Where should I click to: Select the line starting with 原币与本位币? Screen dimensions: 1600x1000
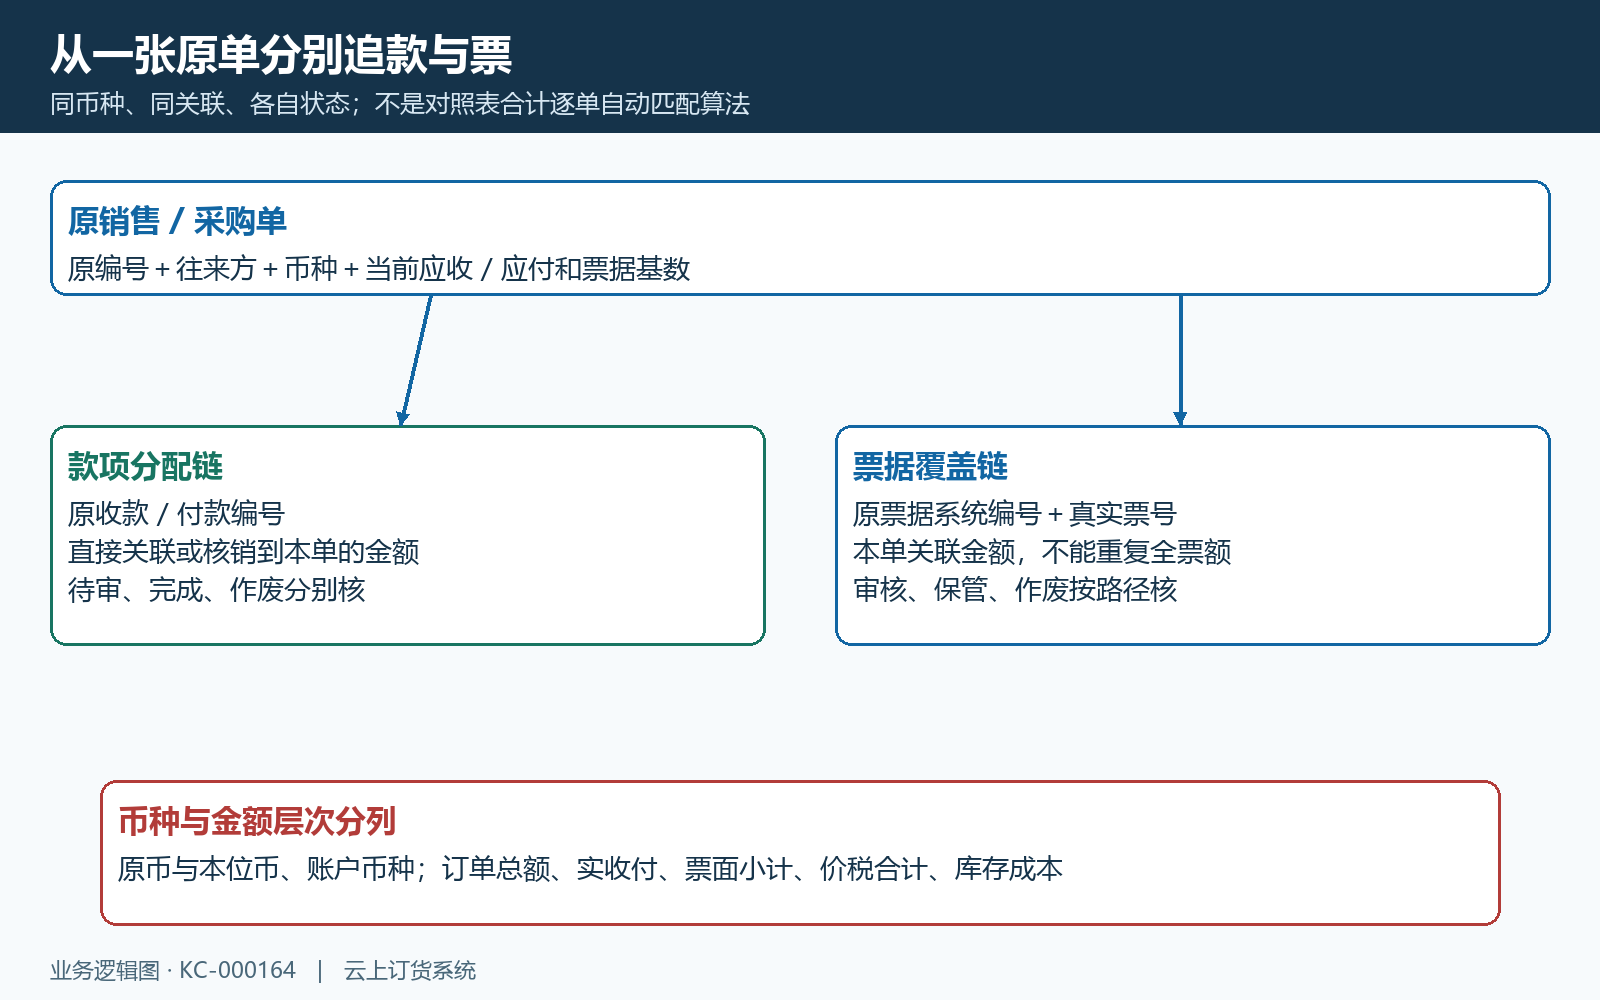(x=590, y=869)
